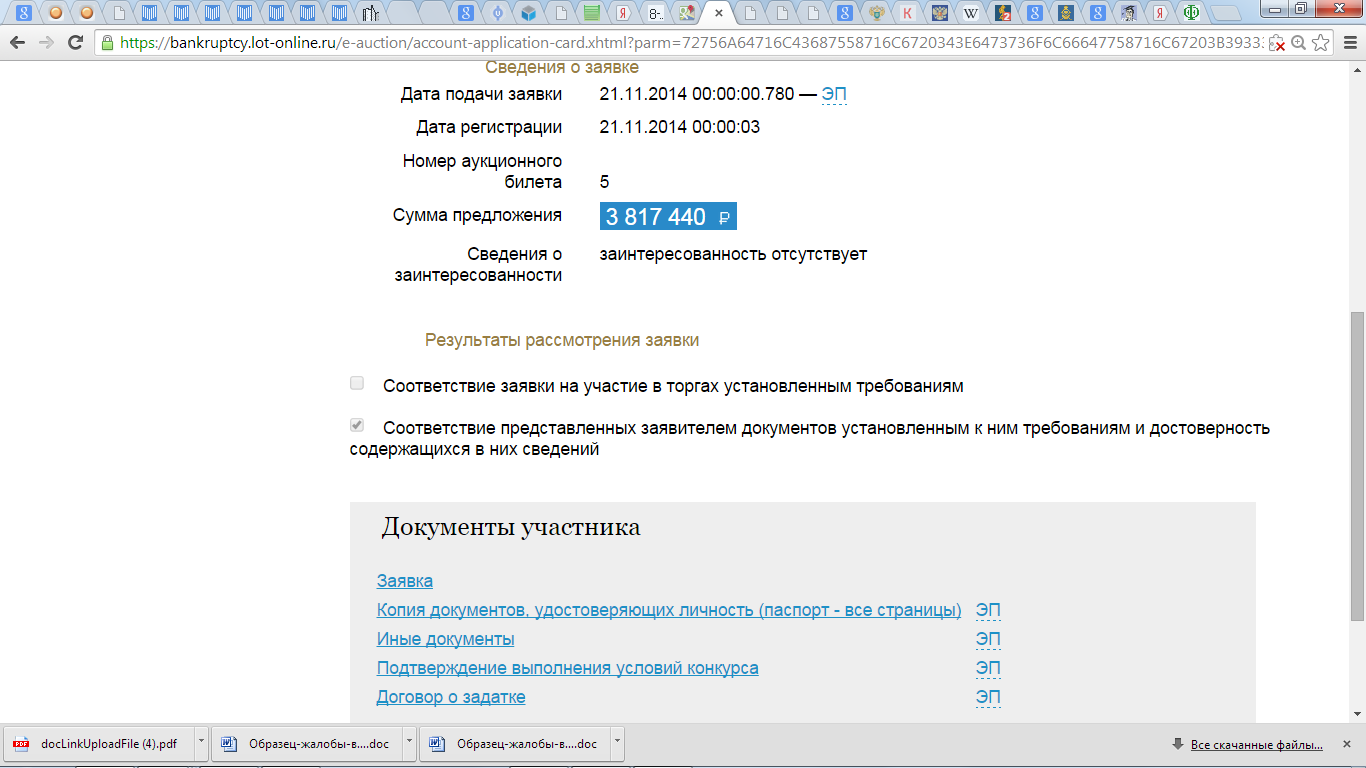Toggle checkbox for submitted documents compliance
Image resolution: width=1366 pixels, height=768 pixels.
pyautogui.click(x=357, y=425)
